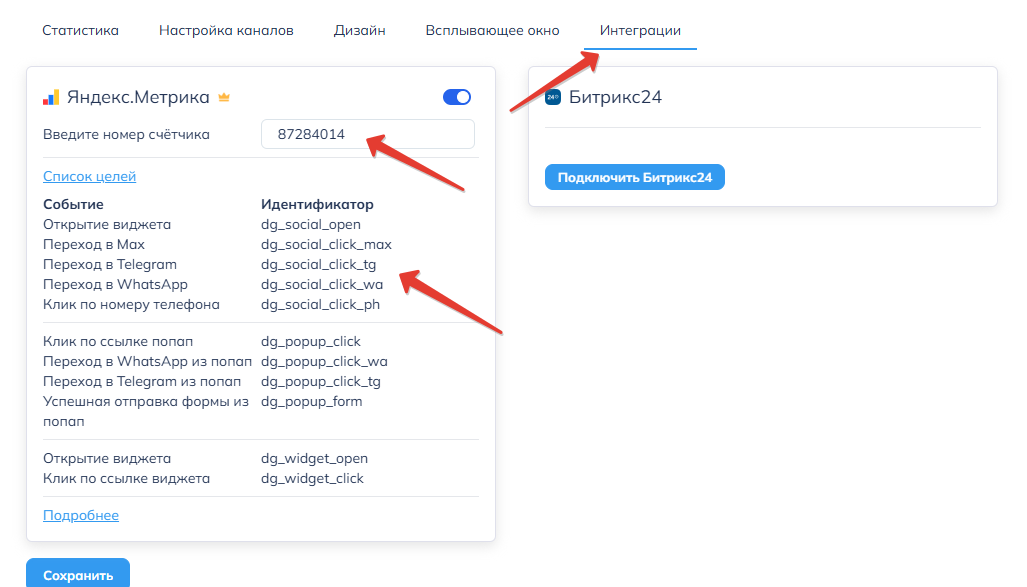Image resolution: width=1027 pixels, height=587 pixels.
Task: Click the dg_social_open identifier
Action: [x=310, y=225]
